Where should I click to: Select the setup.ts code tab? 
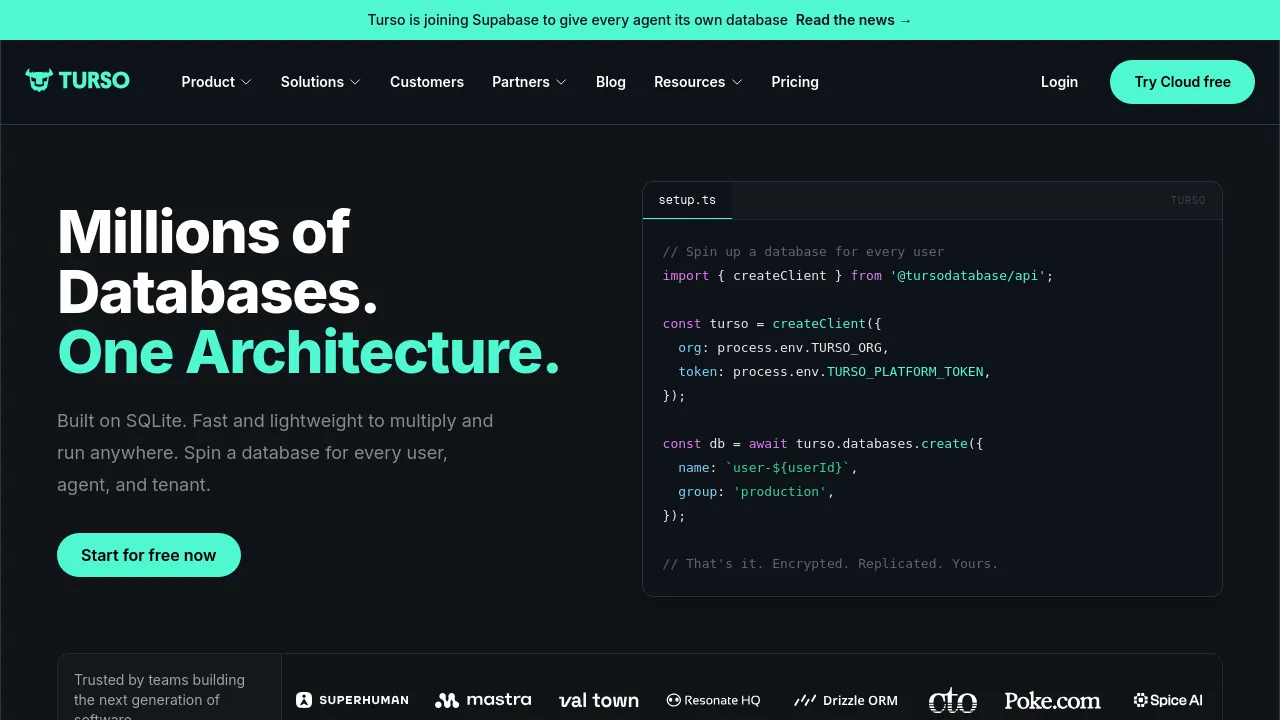(687, 200)
